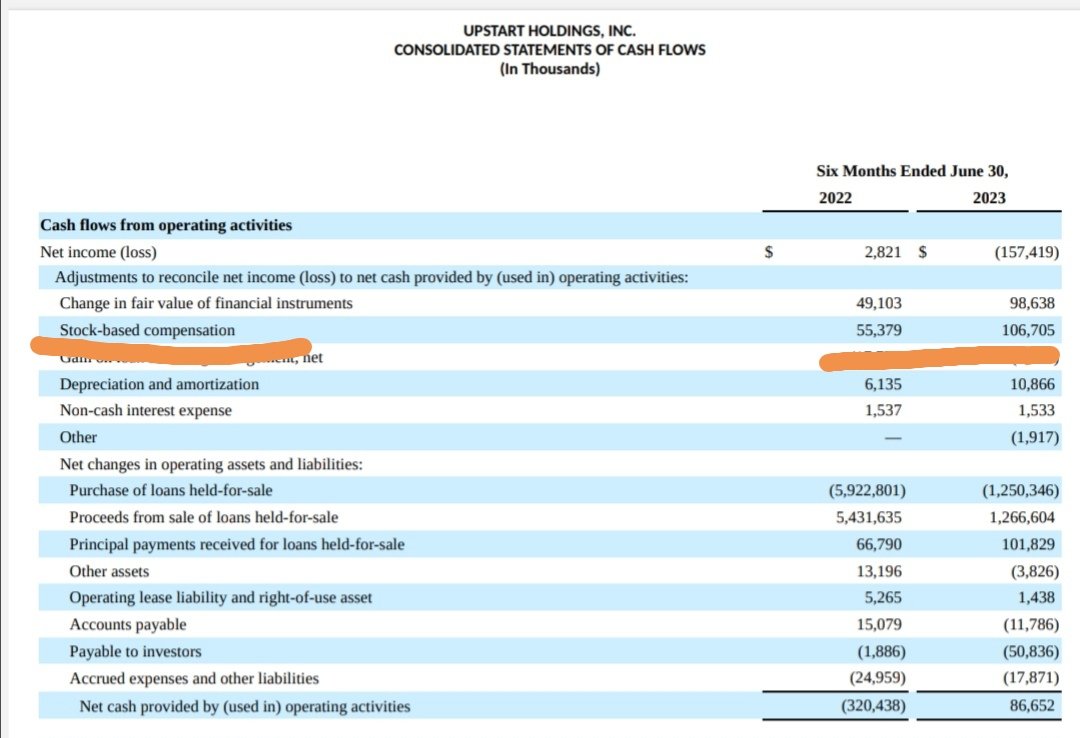Select value 49,103
1080x738 pixels.
pyautogui.click(x=878, y=303)
